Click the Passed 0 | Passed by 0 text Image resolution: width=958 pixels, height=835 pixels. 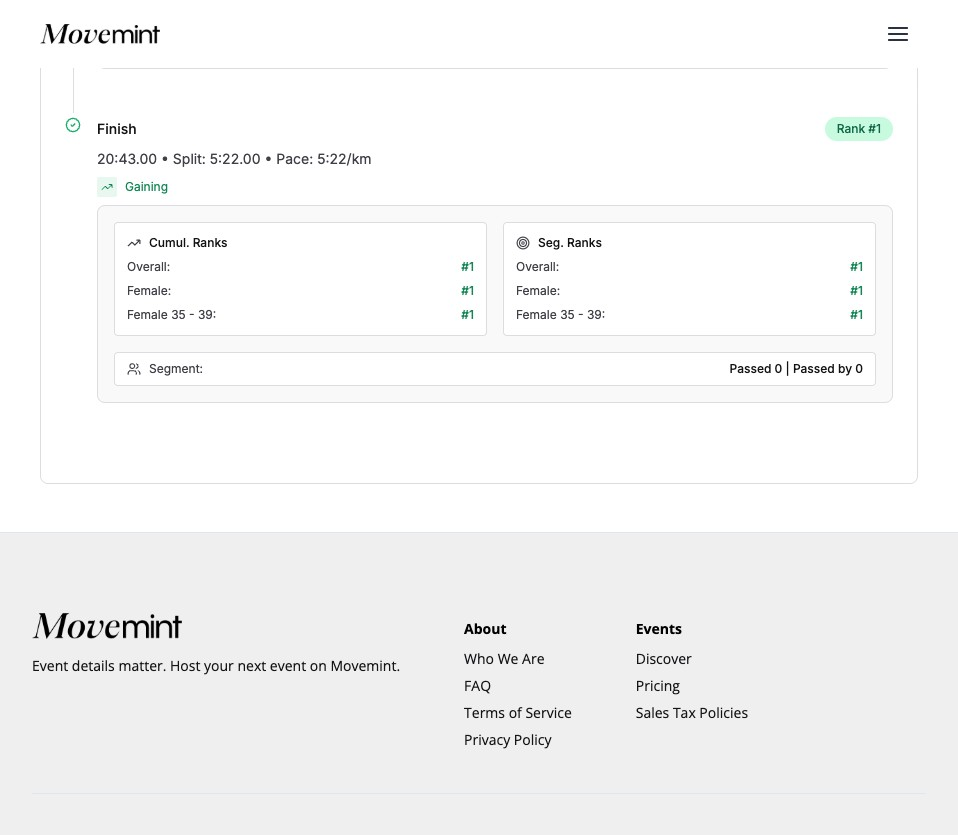(x=795, y=369)
